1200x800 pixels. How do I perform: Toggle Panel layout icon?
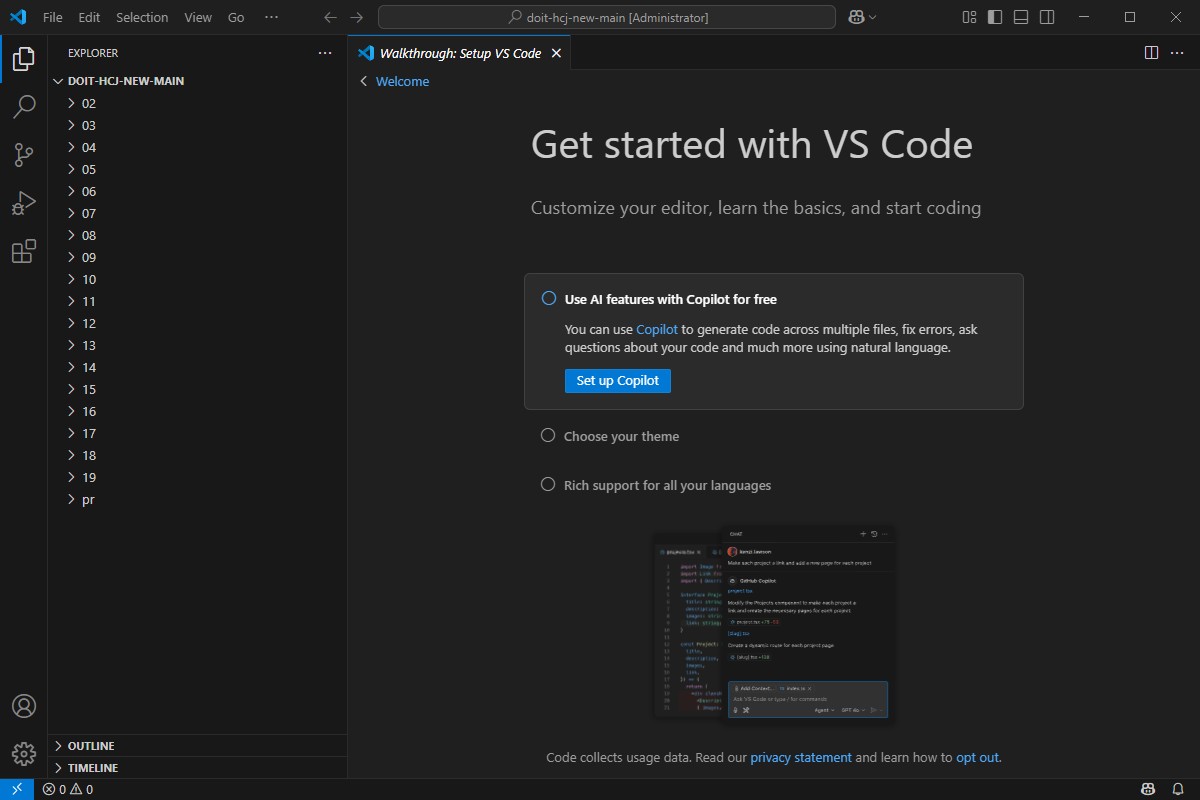(x=1021, y=17)
